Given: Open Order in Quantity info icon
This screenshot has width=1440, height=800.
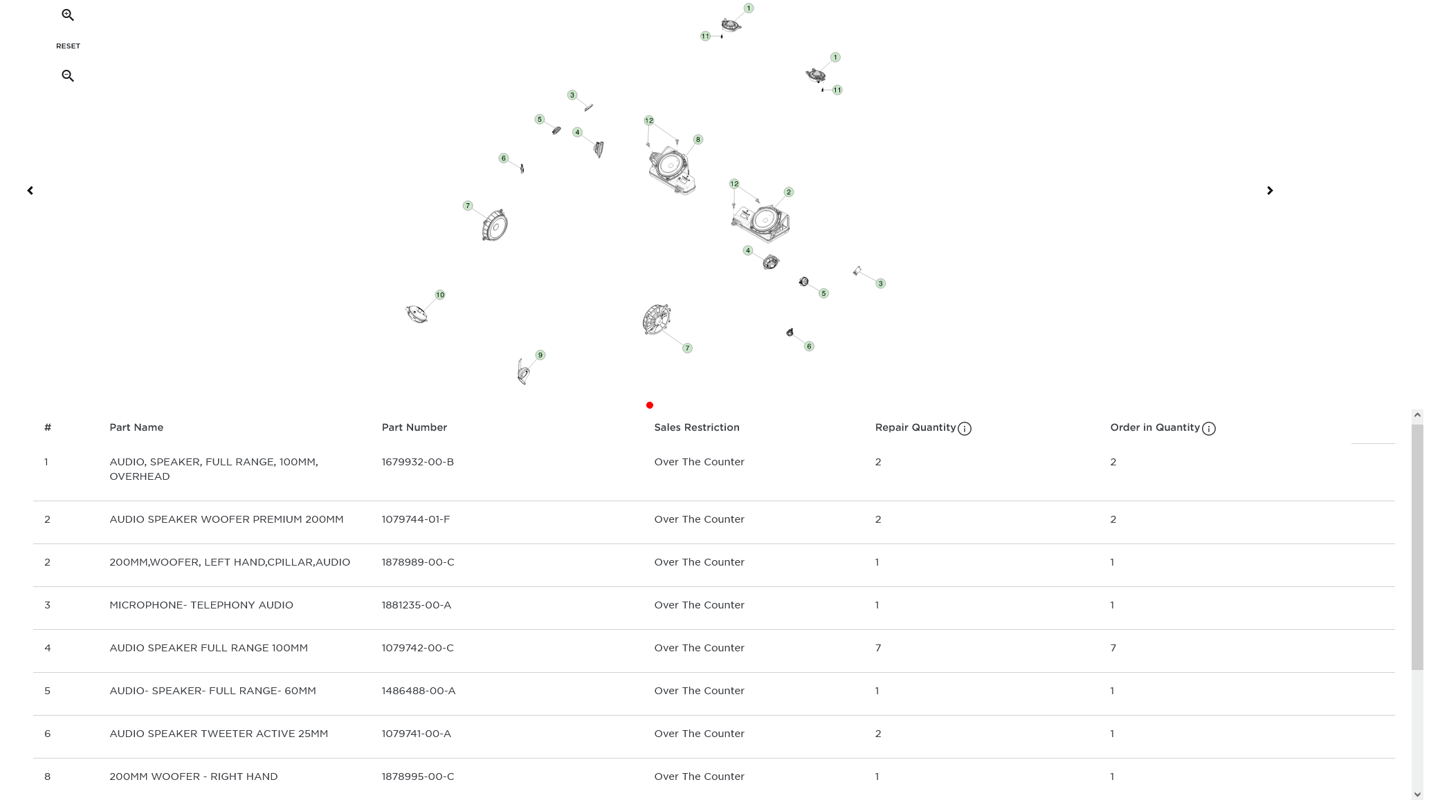Looking at the screenshot, I should tap(1208, 429).
